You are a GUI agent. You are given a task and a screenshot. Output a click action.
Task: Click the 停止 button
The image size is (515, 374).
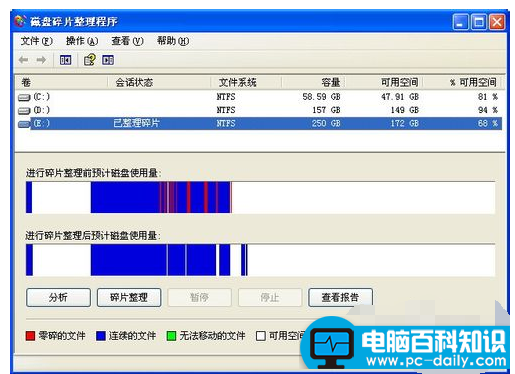pyautogui.click(x=270, y=297)
